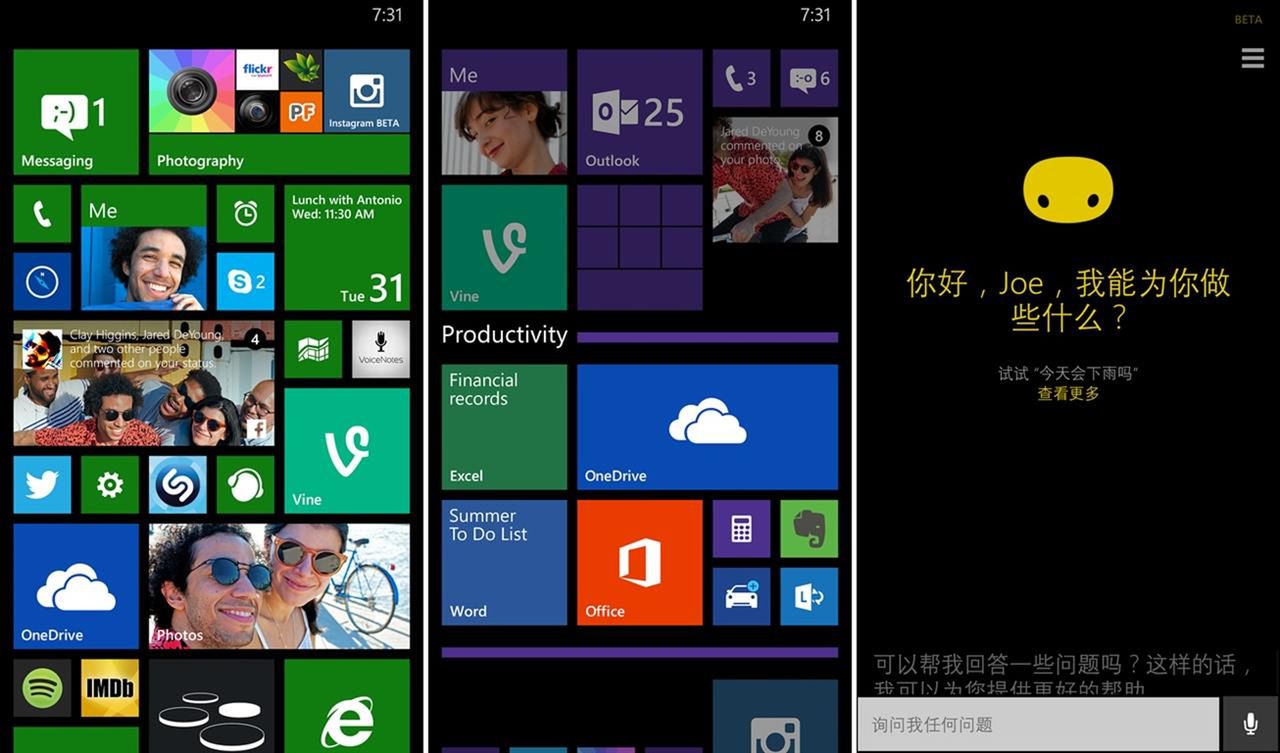Image resolution: width=1280 pixels, height=753 pixels.
Task: Open the round green app tile next to Shazam
Action: [245, 485]
